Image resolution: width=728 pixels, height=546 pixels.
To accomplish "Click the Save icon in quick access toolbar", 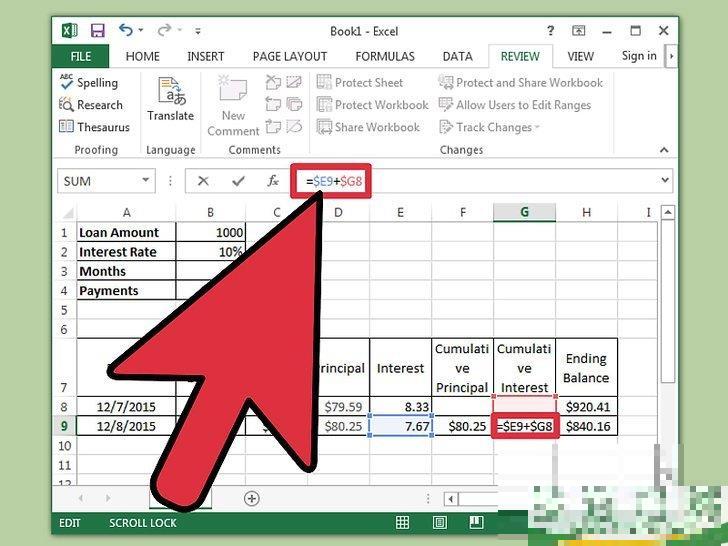I will (x=97, y=31).
